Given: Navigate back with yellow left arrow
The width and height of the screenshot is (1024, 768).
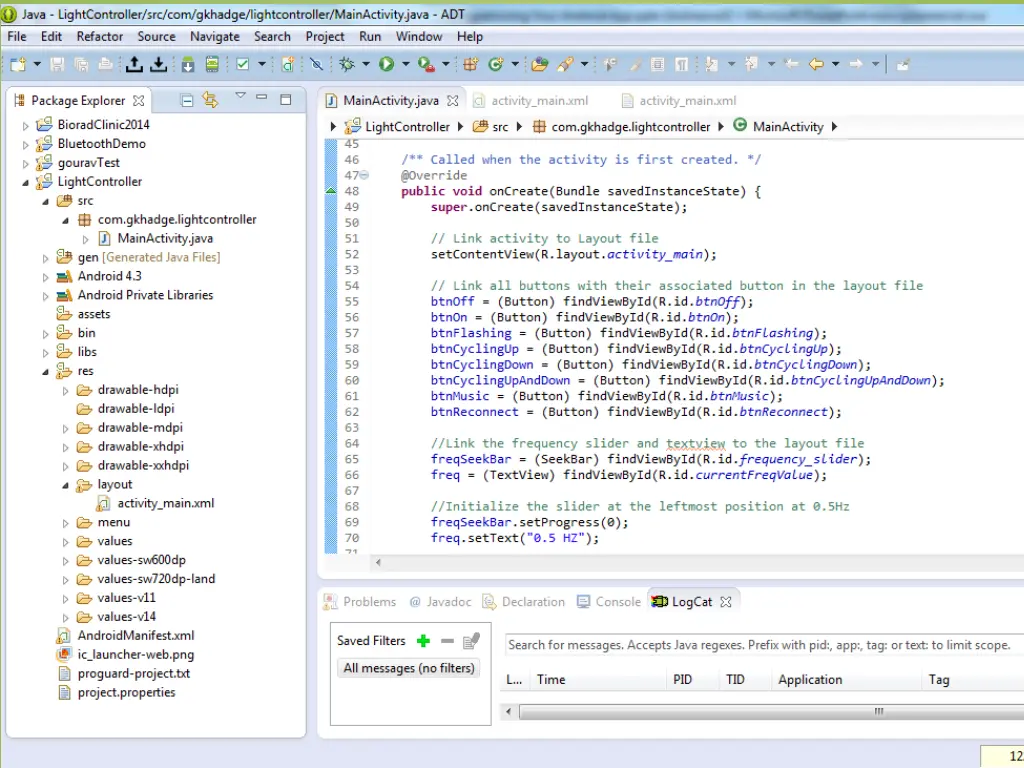Looking at the screenshot, I should [x=816, y=64].
